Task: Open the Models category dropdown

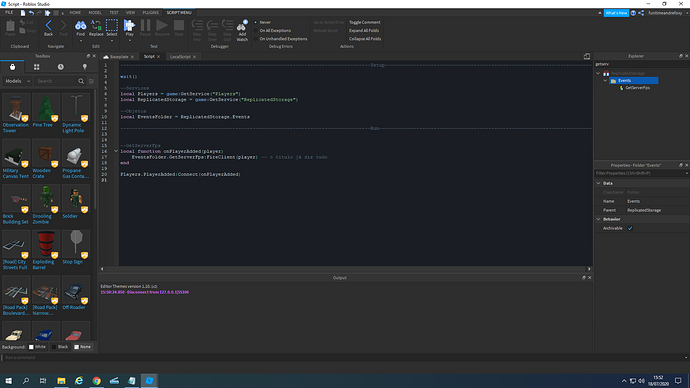Action: pos(17,81)
